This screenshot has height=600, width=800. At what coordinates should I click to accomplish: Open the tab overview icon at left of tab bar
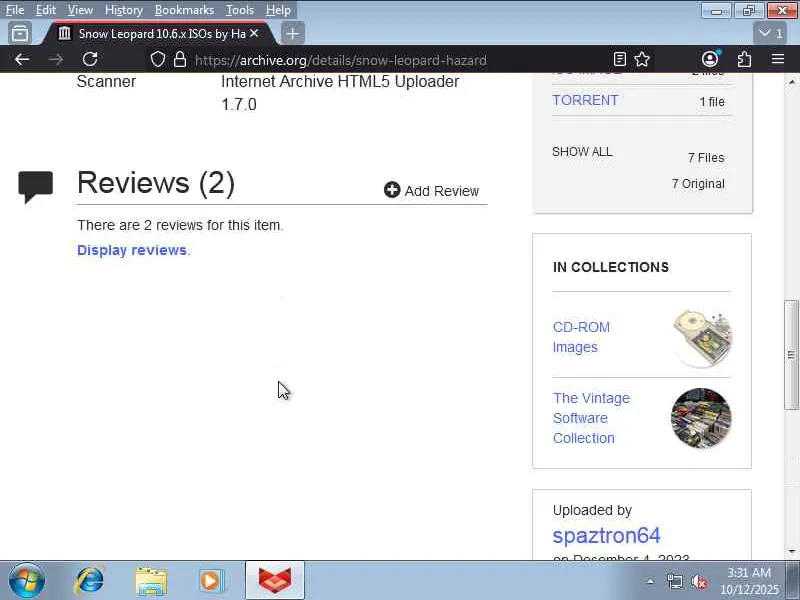pos(20,34)
